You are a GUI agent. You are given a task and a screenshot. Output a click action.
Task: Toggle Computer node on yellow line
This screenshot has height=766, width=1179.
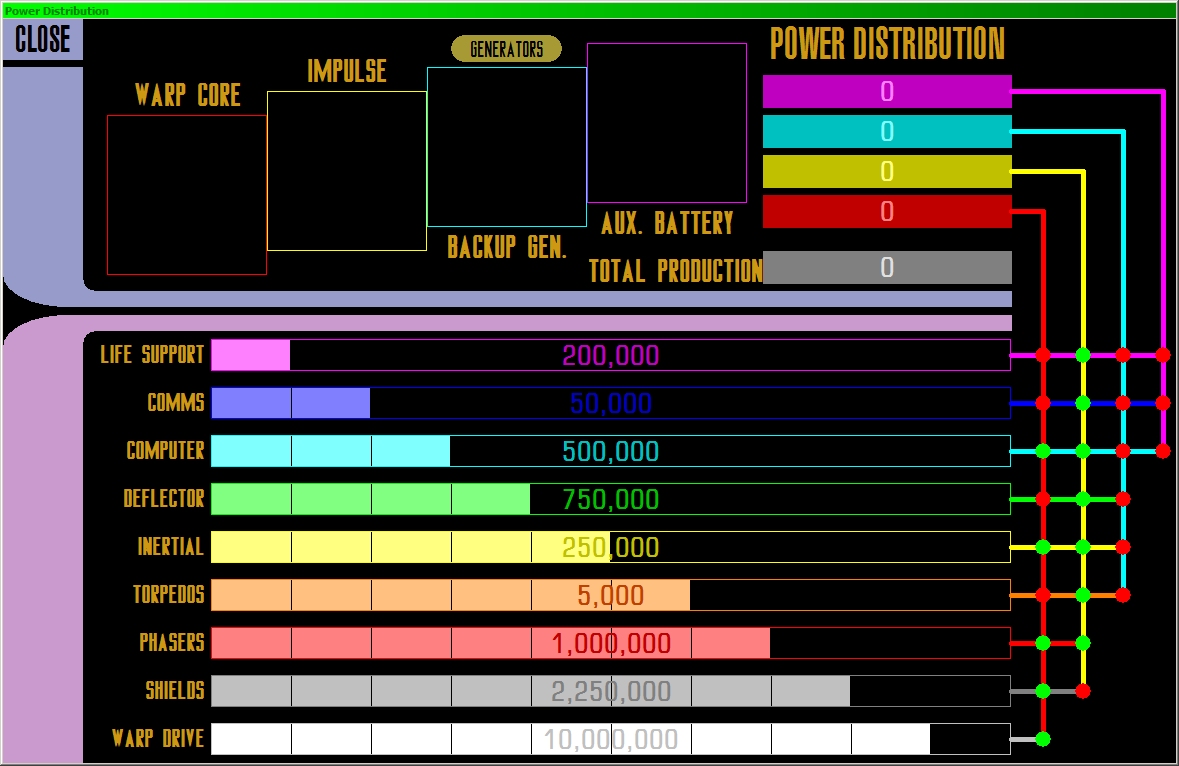(x=1083, y=451)
